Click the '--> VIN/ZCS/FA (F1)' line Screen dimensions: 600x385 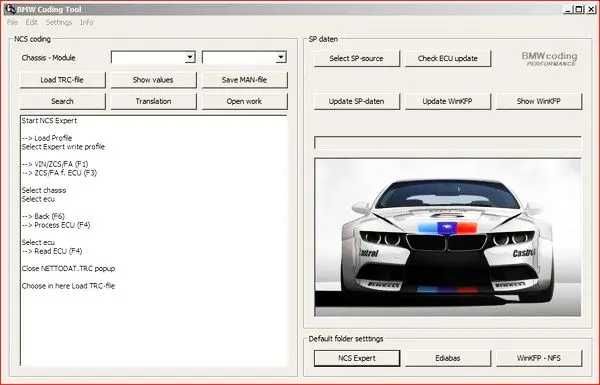point(55,164)
